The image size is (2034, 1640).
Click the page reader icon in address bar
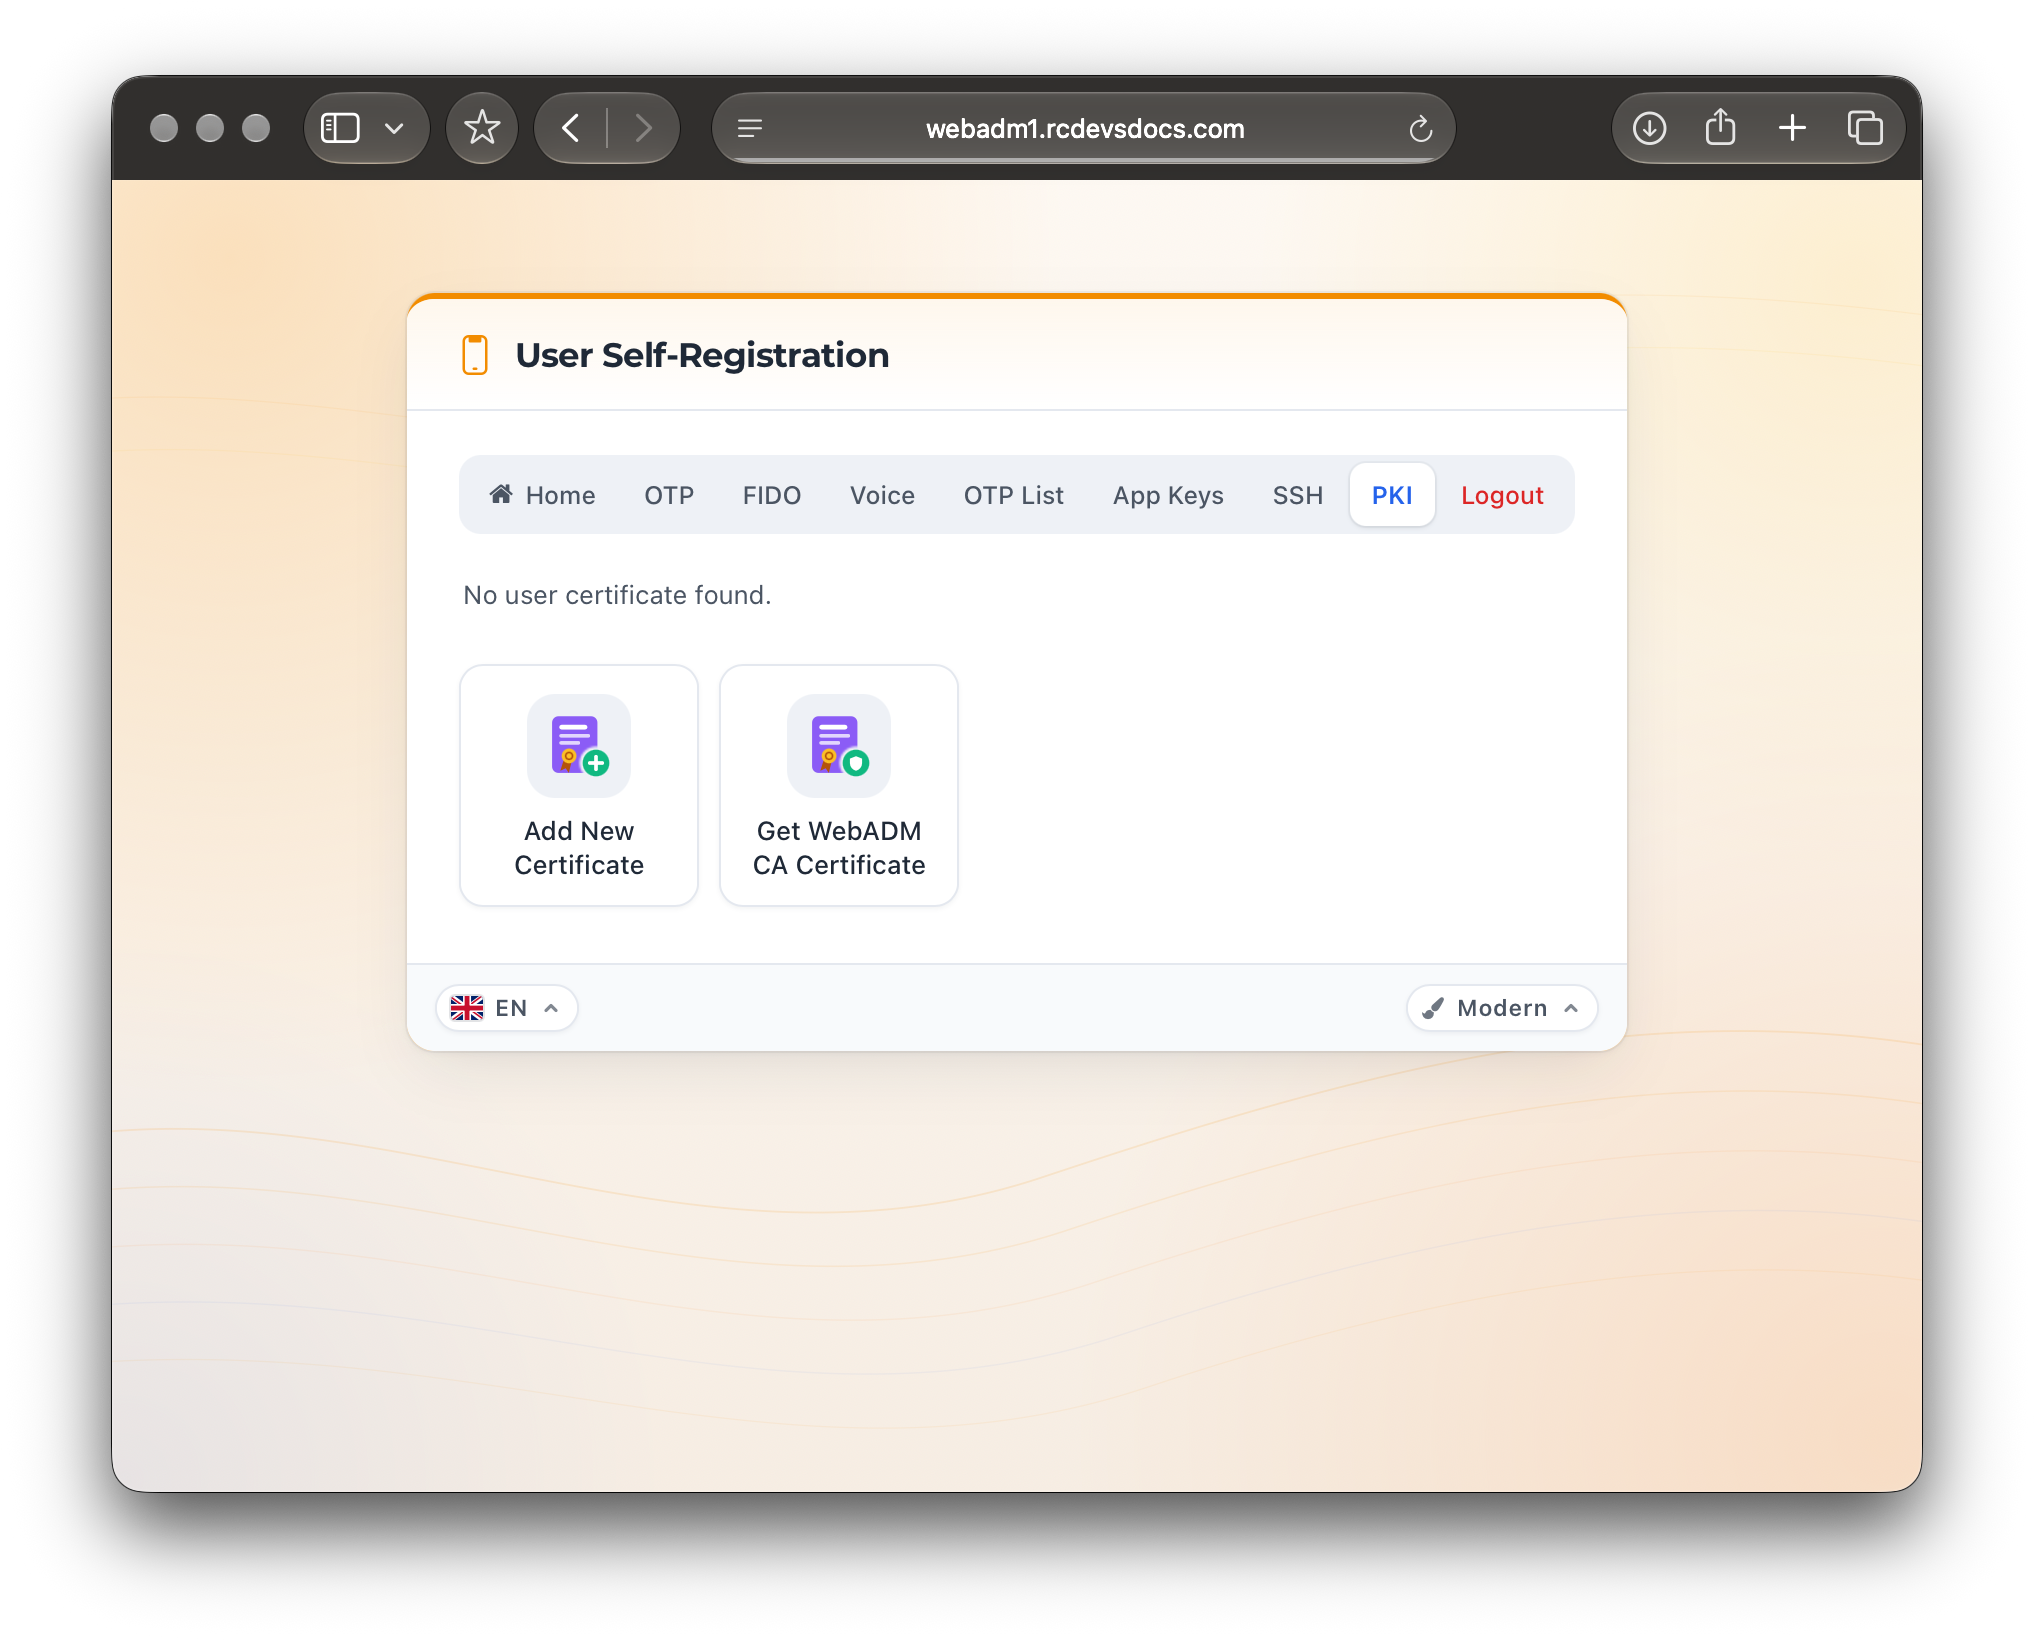[750, 128]
